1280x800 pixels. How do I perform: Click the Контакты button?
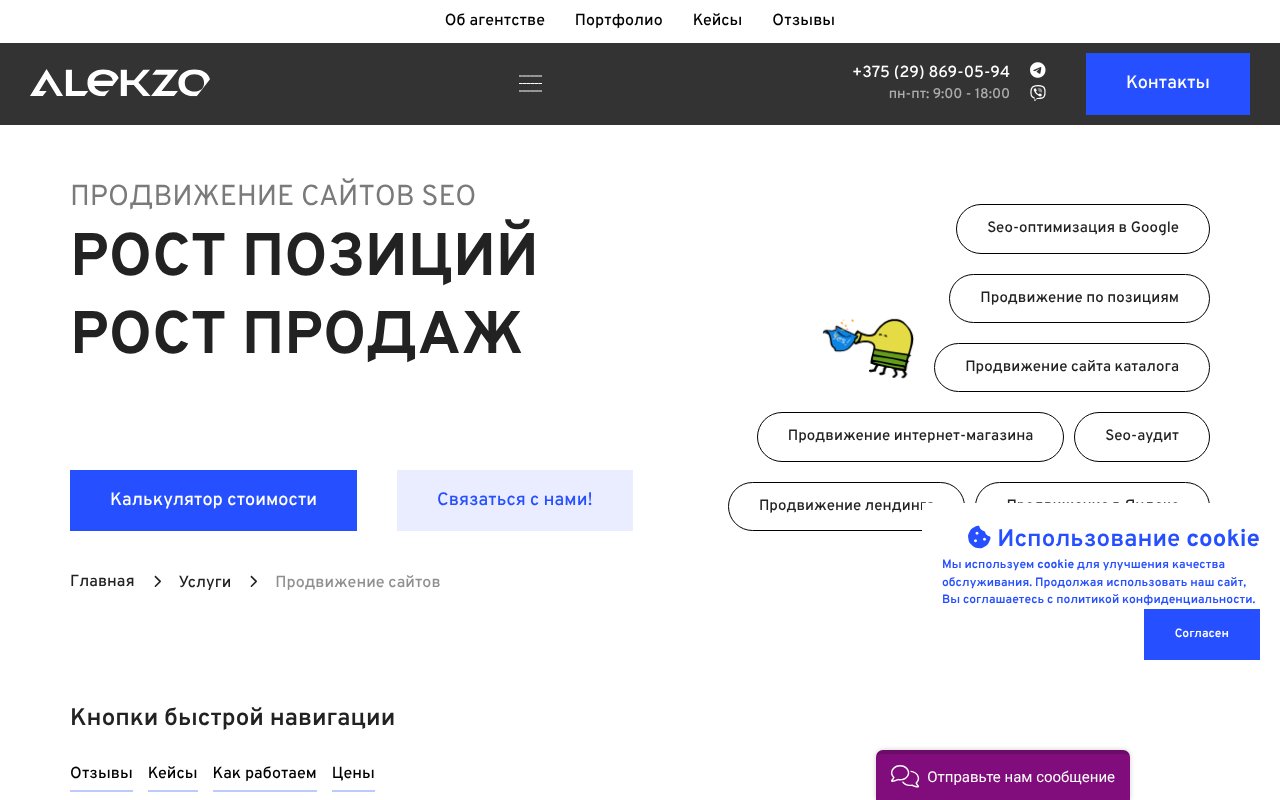pyautogui.click(x=1167, y=83)
